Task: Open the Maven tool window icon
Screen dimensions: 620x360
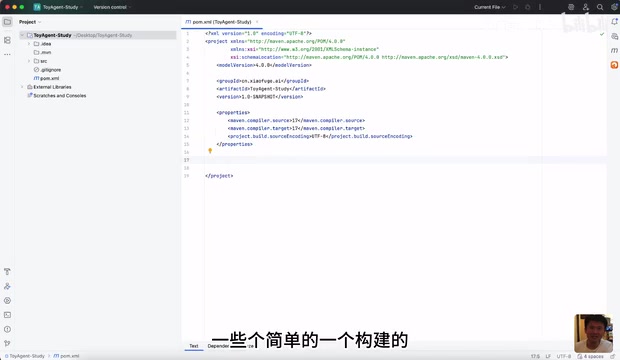Action: click(x=614, y=50)
